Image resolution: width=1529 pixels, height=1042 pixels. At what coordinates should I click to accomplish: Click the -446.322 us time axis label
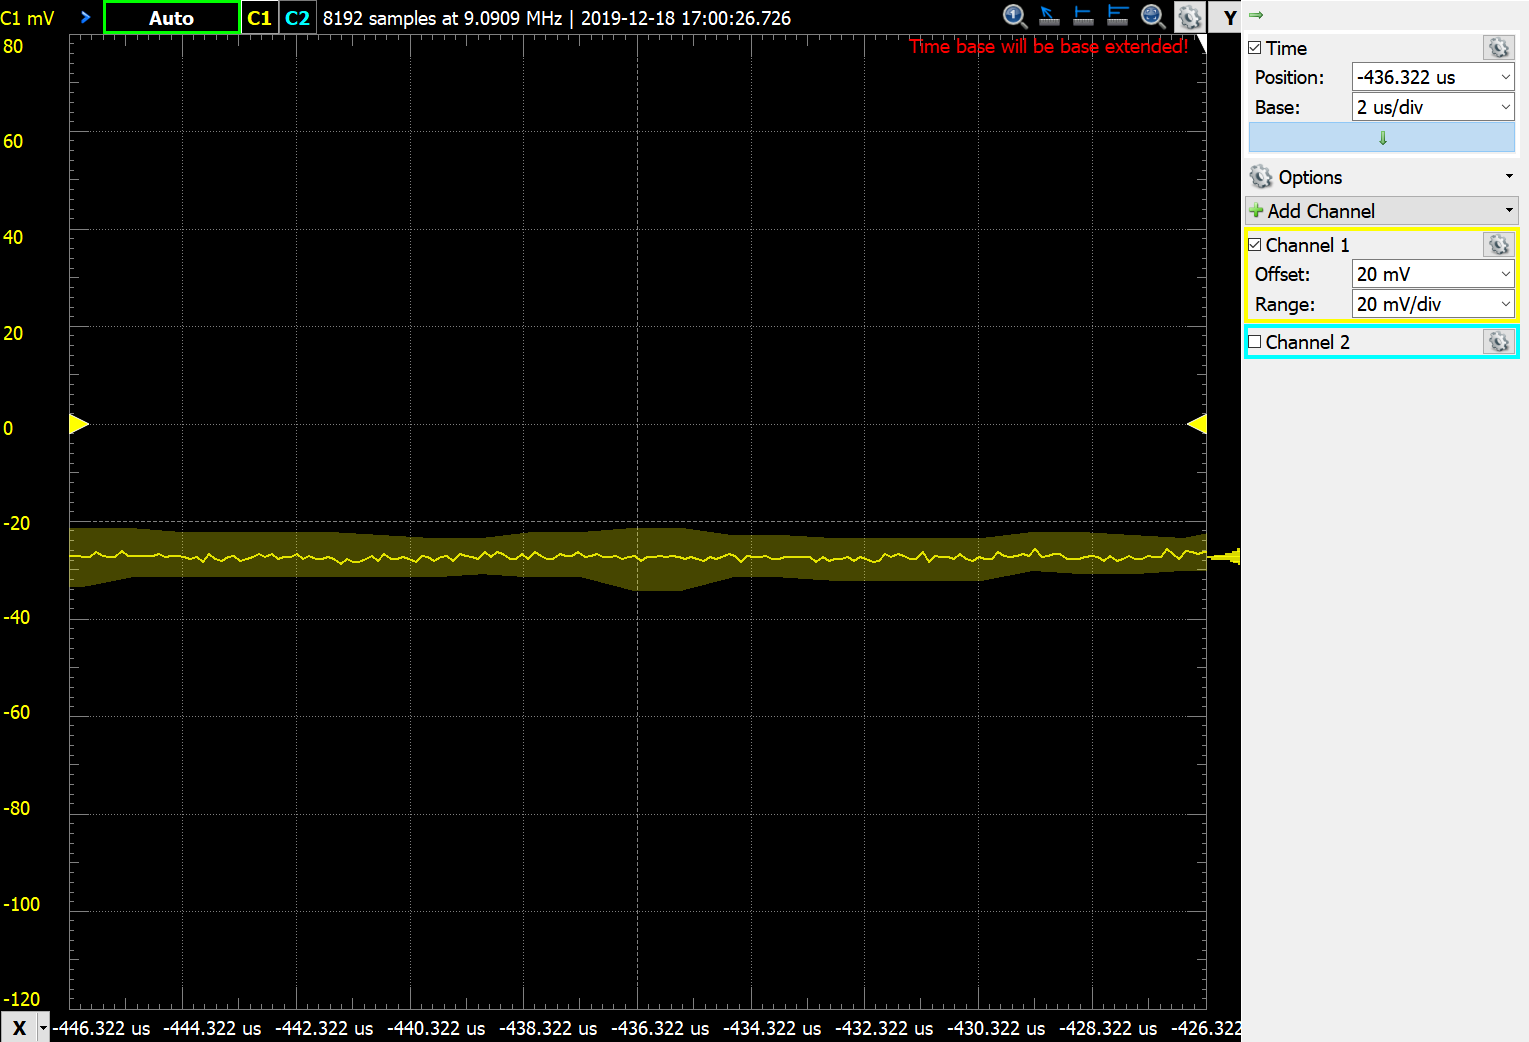pyautogui.click(x=102, y=1028)
